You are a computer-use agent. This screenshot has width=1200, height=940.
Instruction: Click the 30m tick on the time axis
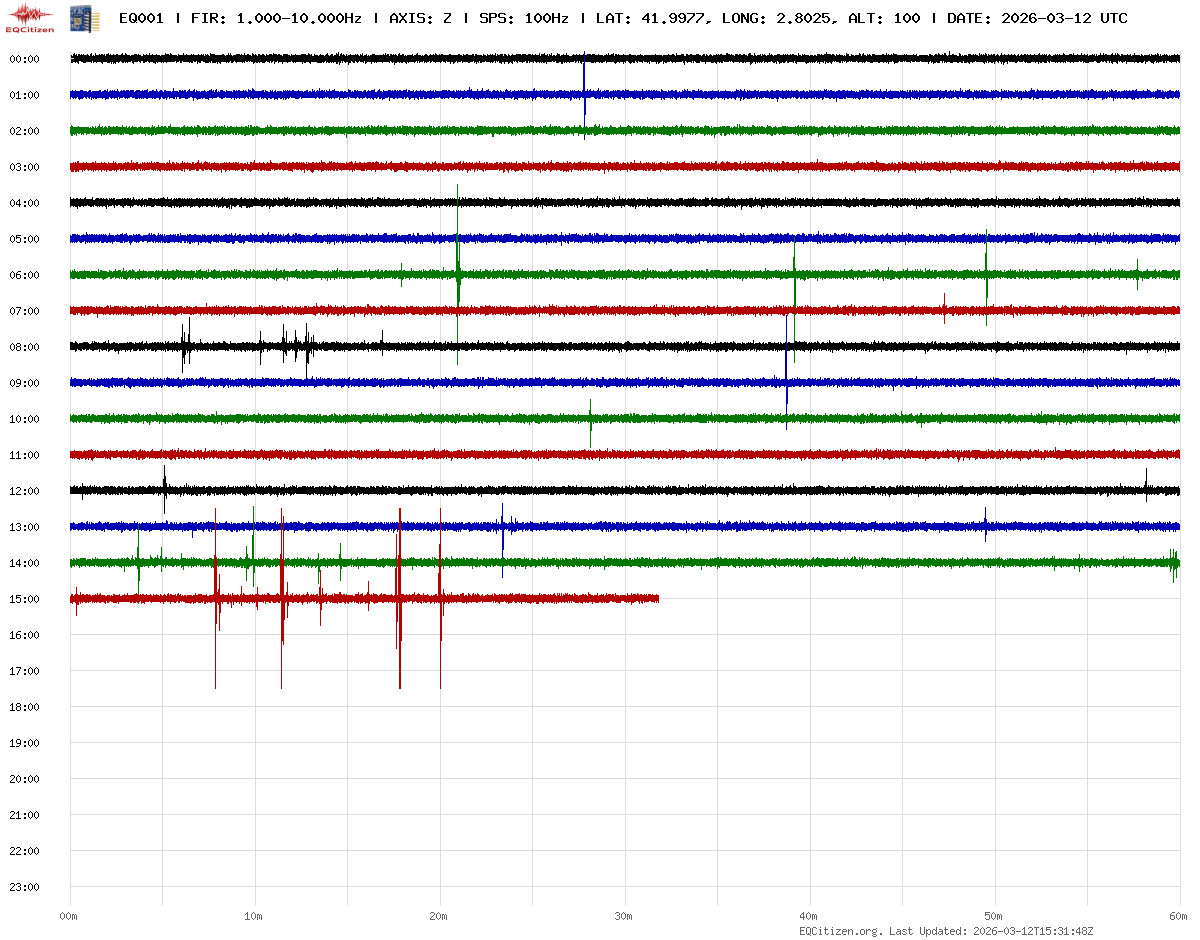pyautogui.click(x=624, y=916)
